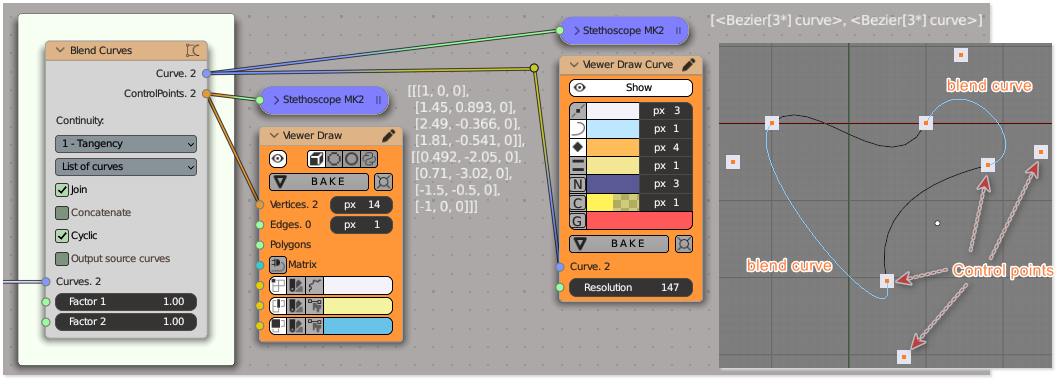Click the pencil icon on Viewer Draw Curve
This screenshot has width=1060, height=380.
[689, 64]
